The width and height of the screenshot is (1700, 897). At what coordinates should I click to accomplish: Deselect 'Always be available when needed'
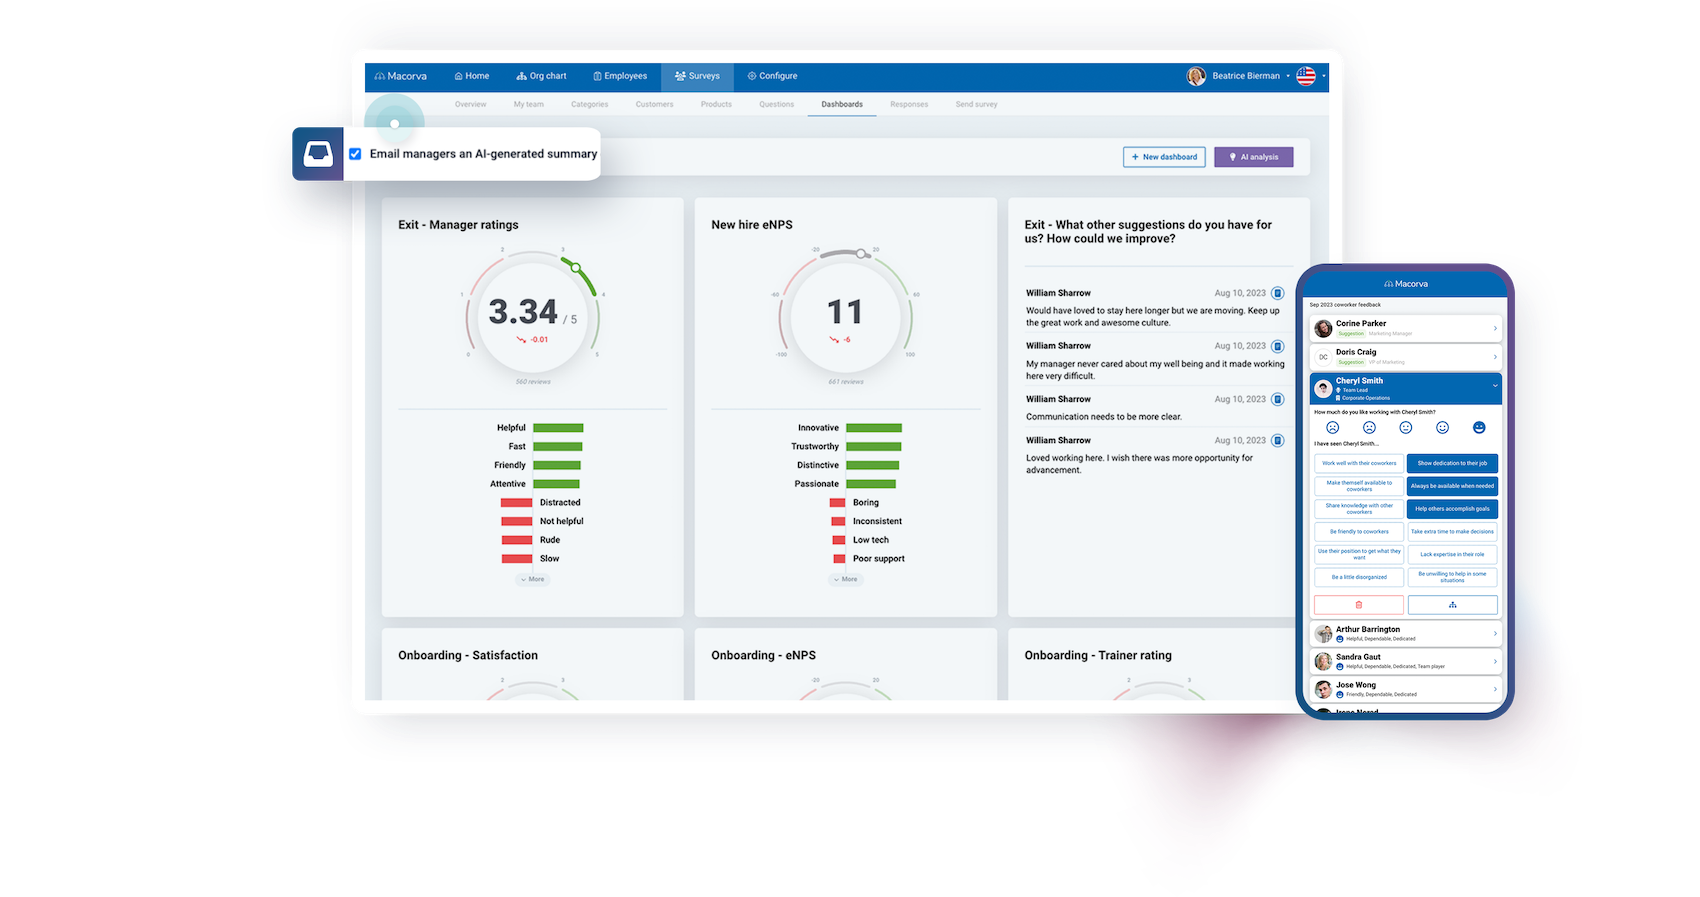[1452, 486]
